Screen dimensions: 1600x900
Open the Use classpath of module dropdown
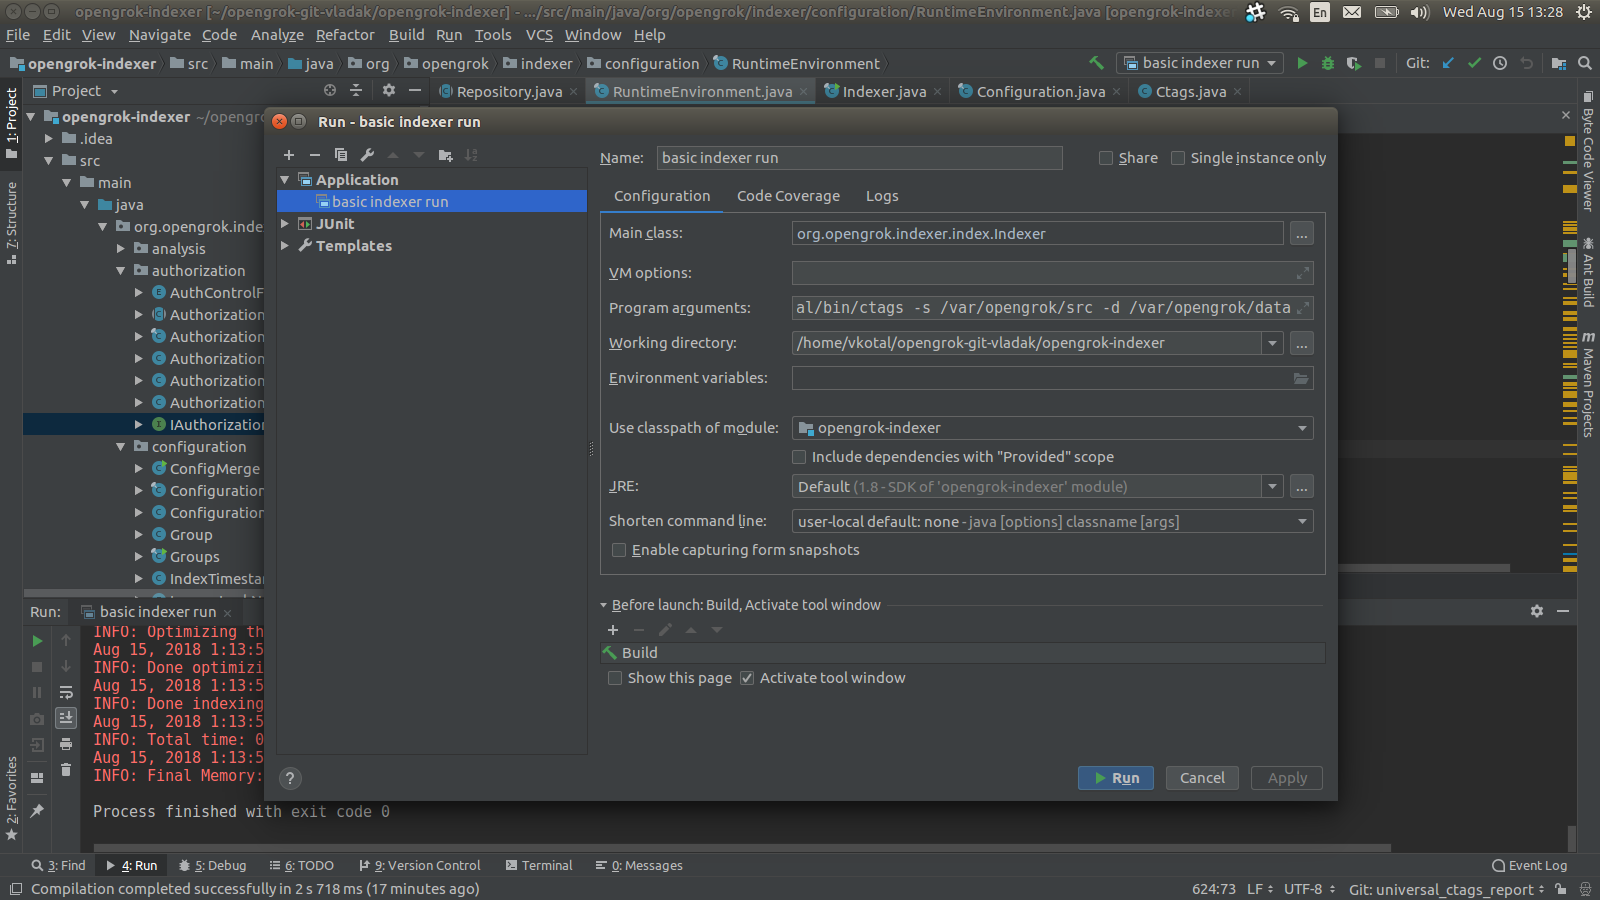1052,428
